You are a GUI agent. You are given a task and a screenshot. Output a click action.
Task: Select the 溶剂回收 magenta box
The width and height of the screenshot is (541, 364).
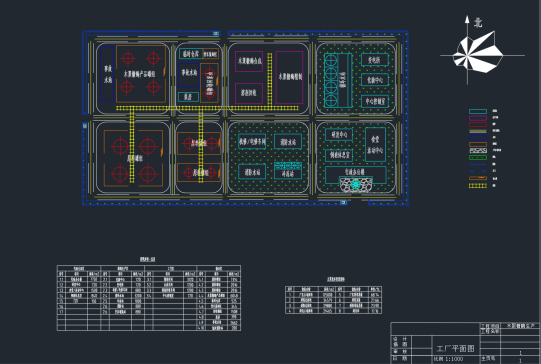coord(249,93)
